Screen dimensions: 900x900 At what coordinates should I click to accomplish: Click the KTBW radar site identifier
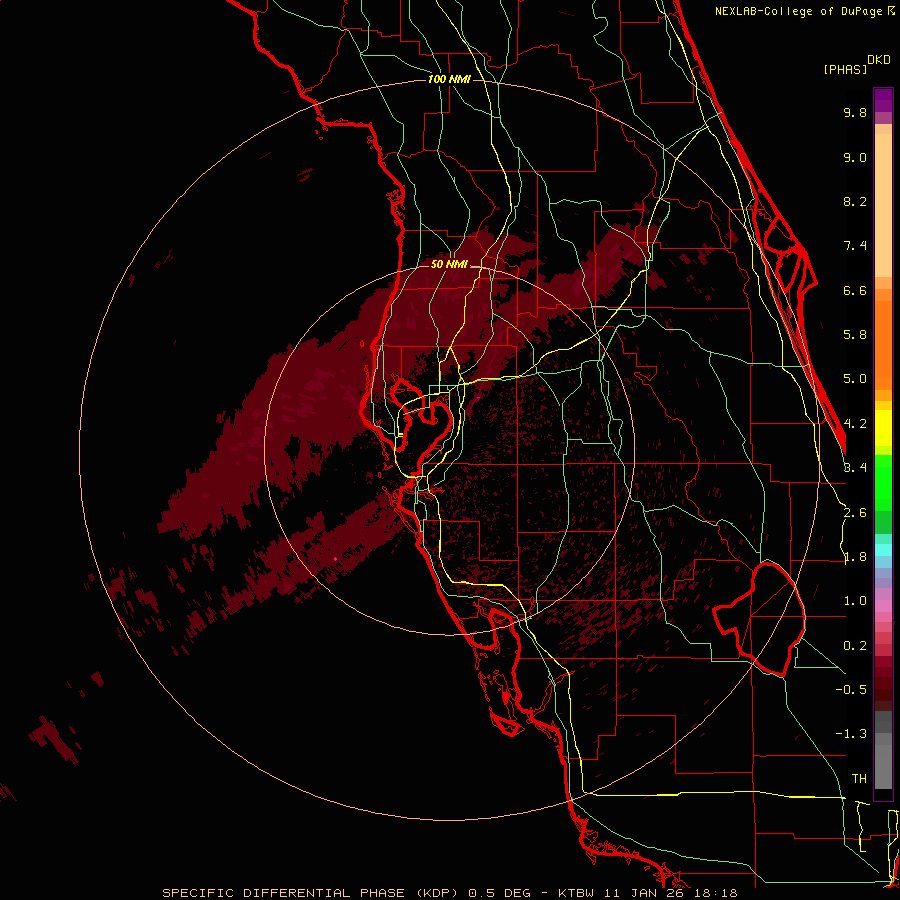(x=577, y=893)
